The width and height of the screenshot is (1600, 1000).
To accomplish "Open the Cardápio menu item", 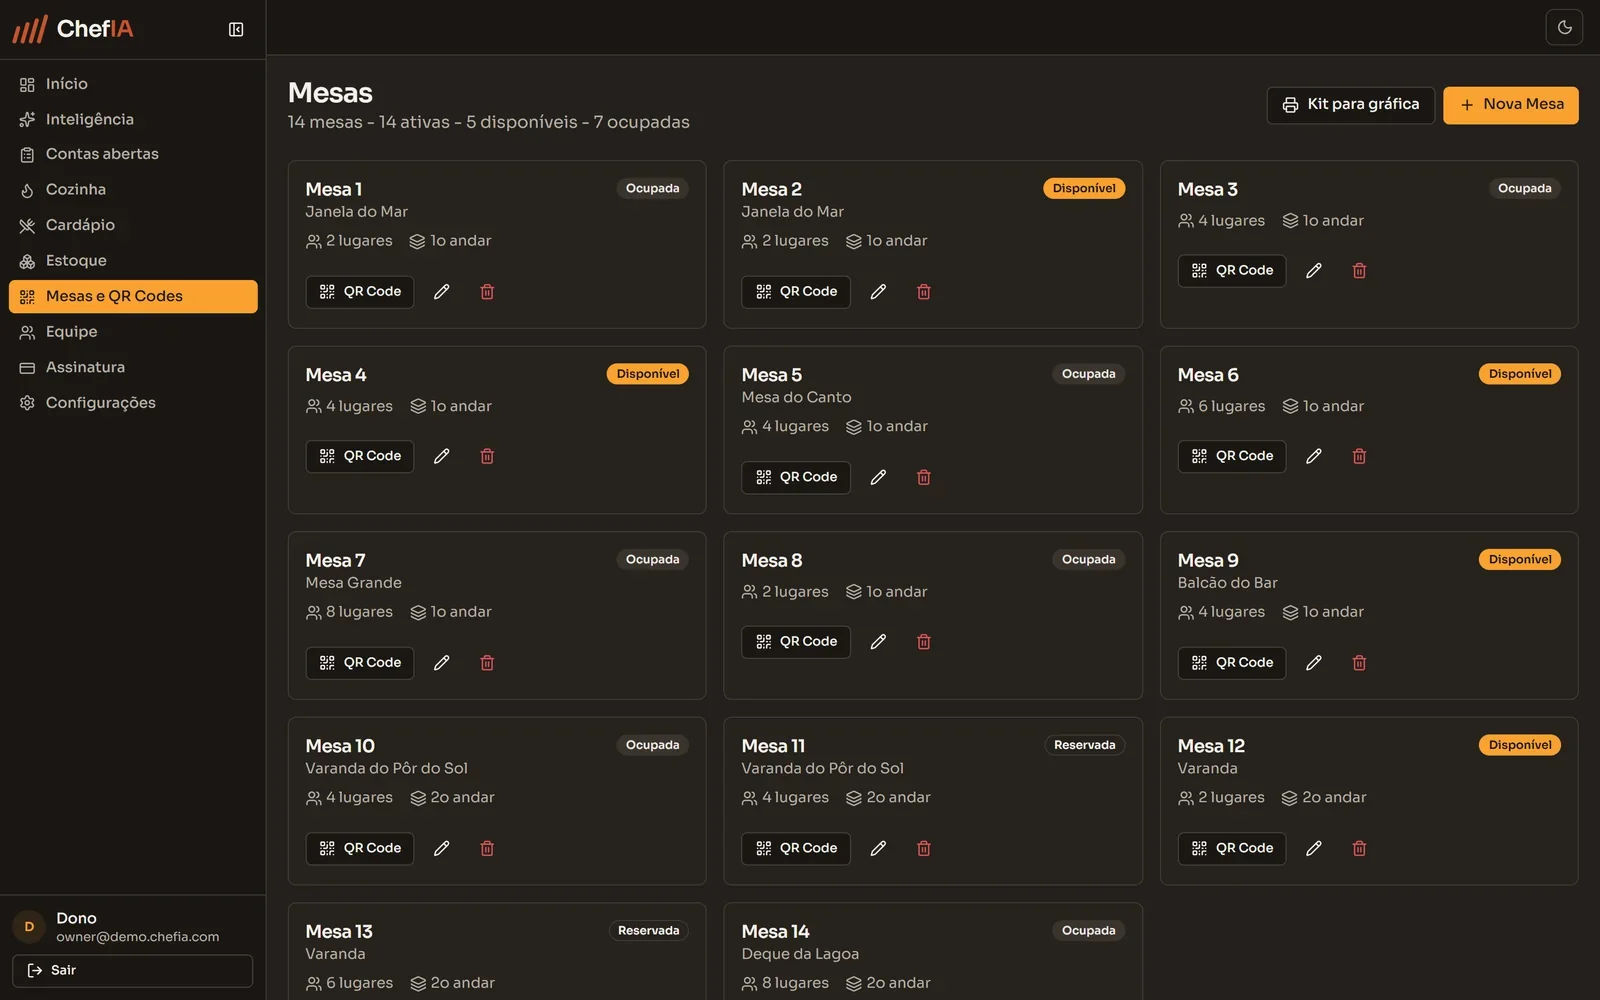I will 133,226.
